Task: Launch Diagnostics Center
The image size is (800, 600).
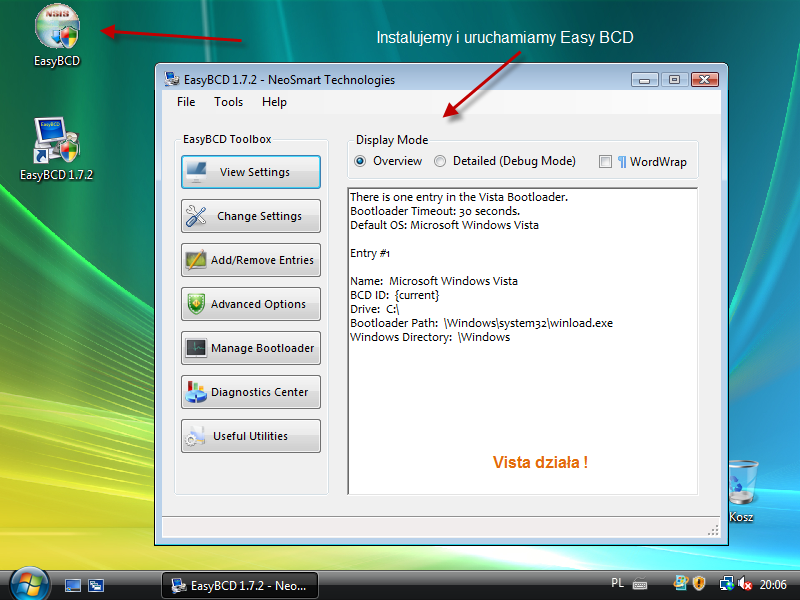Action: click(251, 392)
